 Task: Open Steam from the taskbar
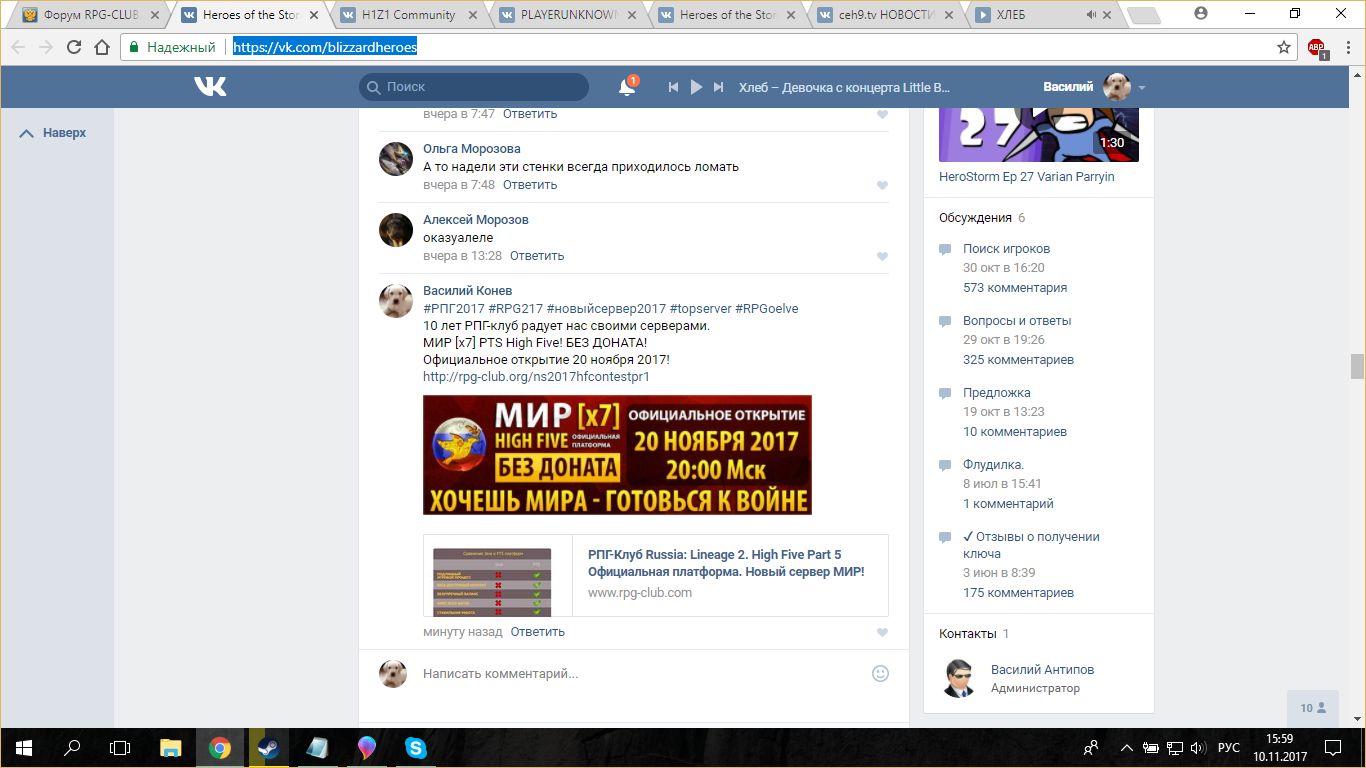268,748
